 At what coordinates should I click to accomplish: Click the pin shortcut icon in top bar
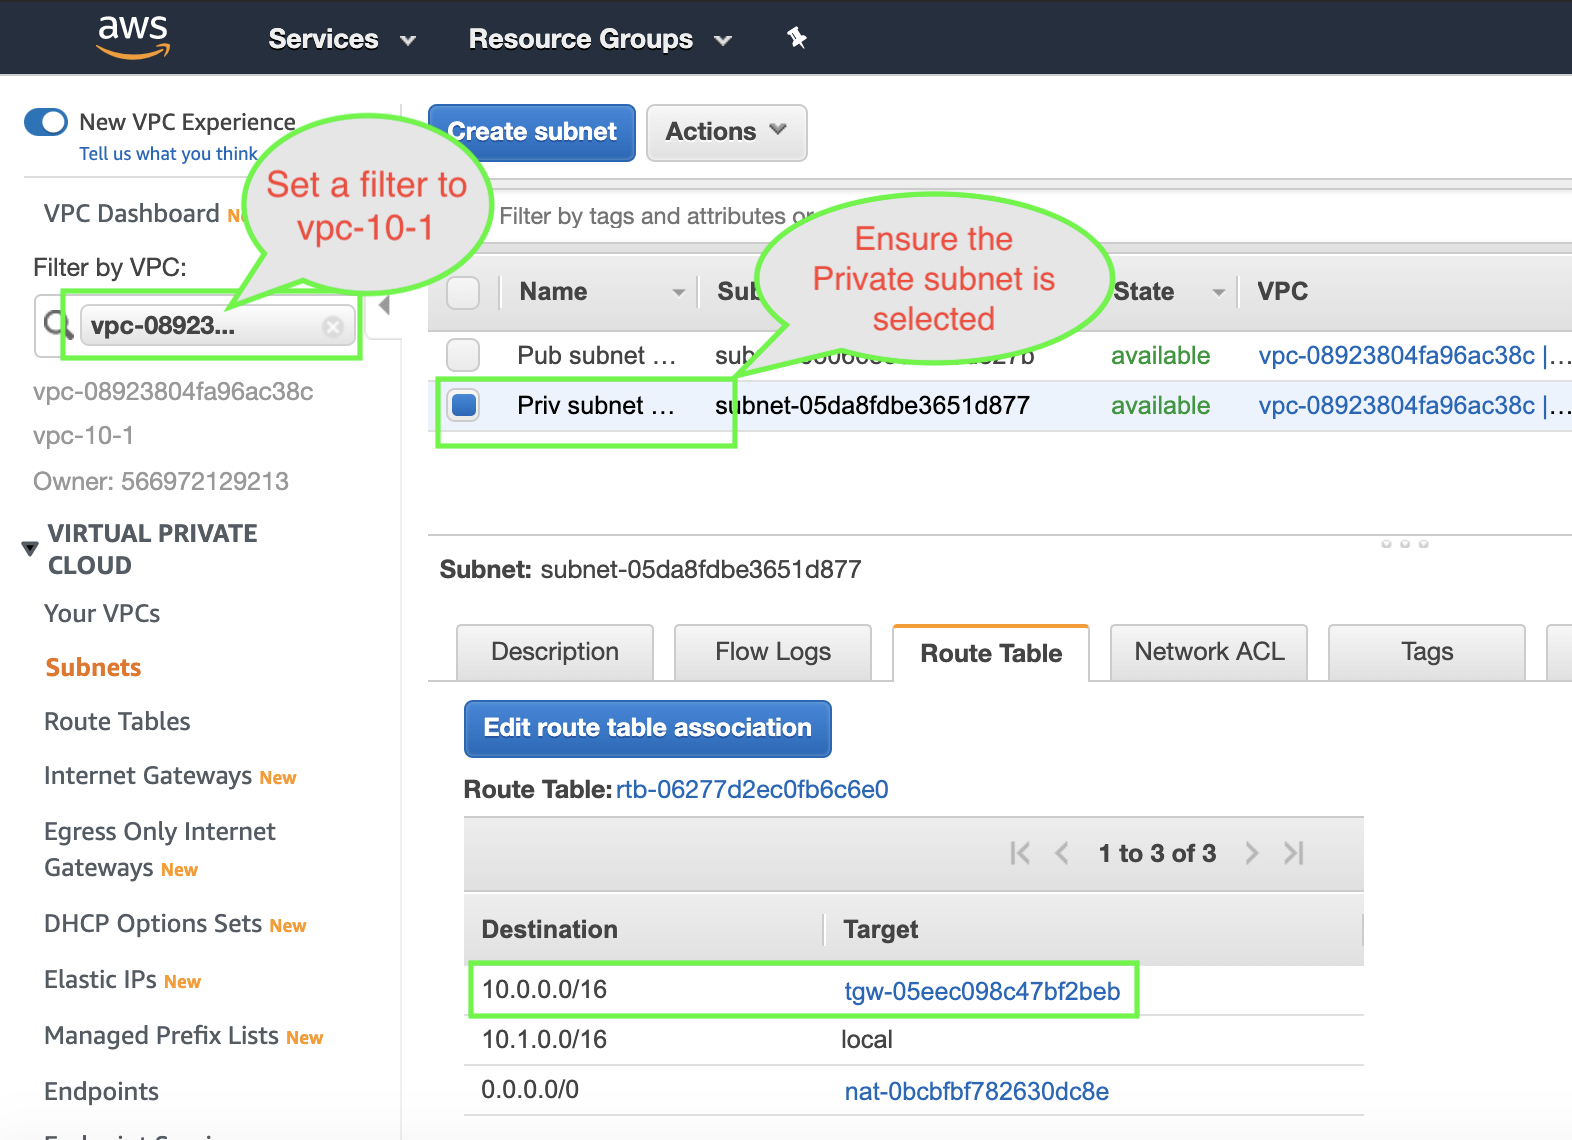click(x=796, y=38)
